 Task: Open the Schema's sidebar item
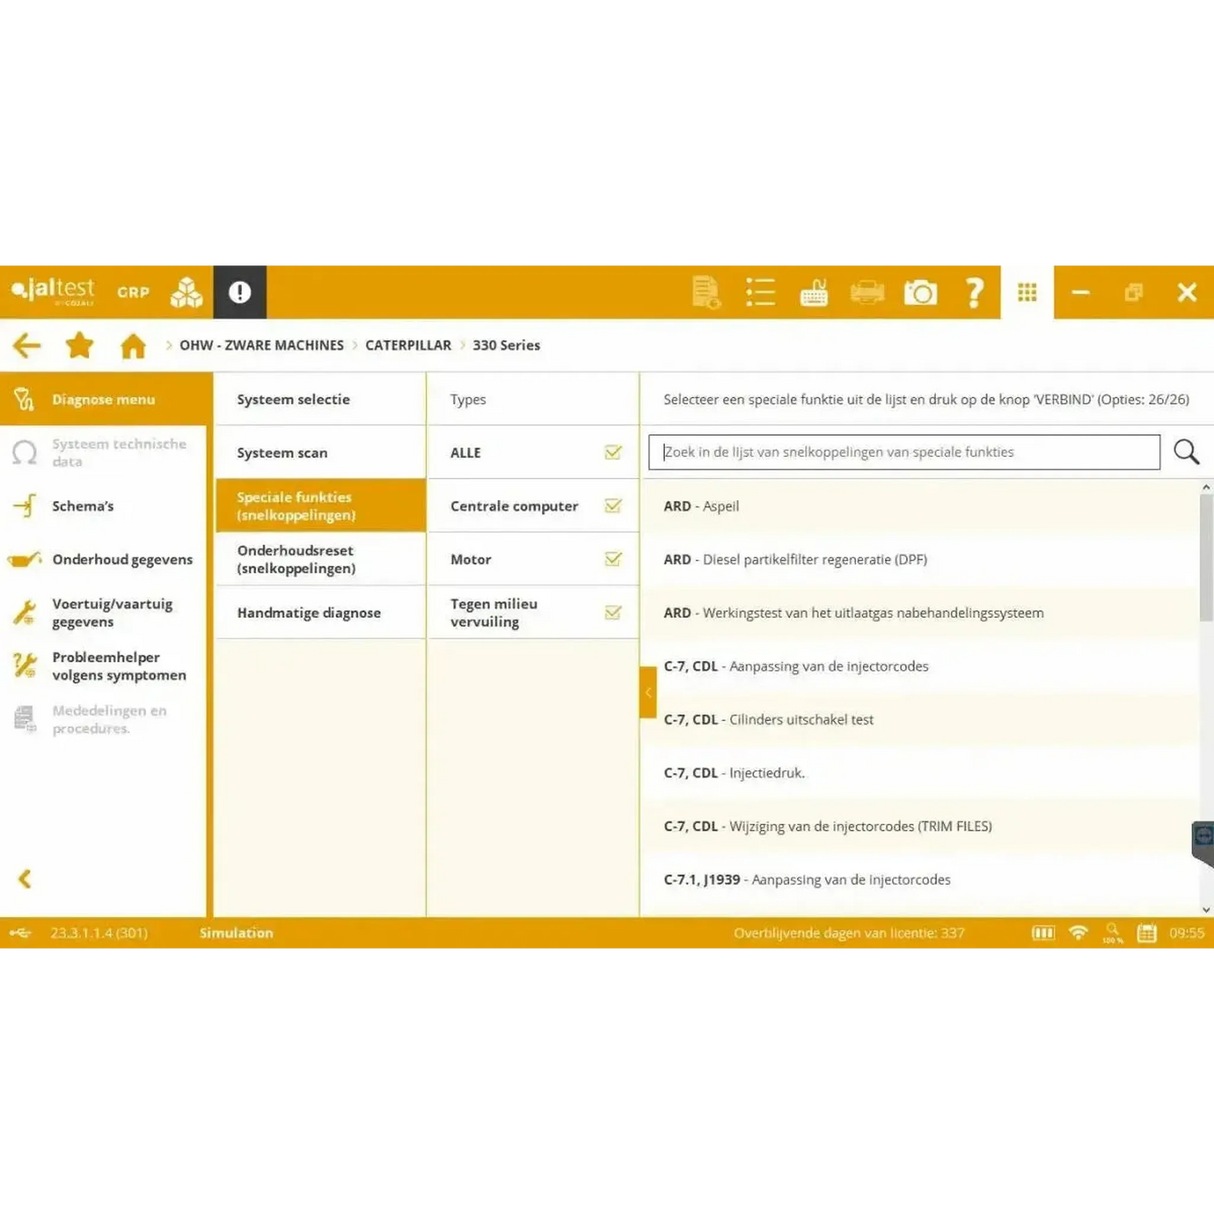click(x=104, y=506)
